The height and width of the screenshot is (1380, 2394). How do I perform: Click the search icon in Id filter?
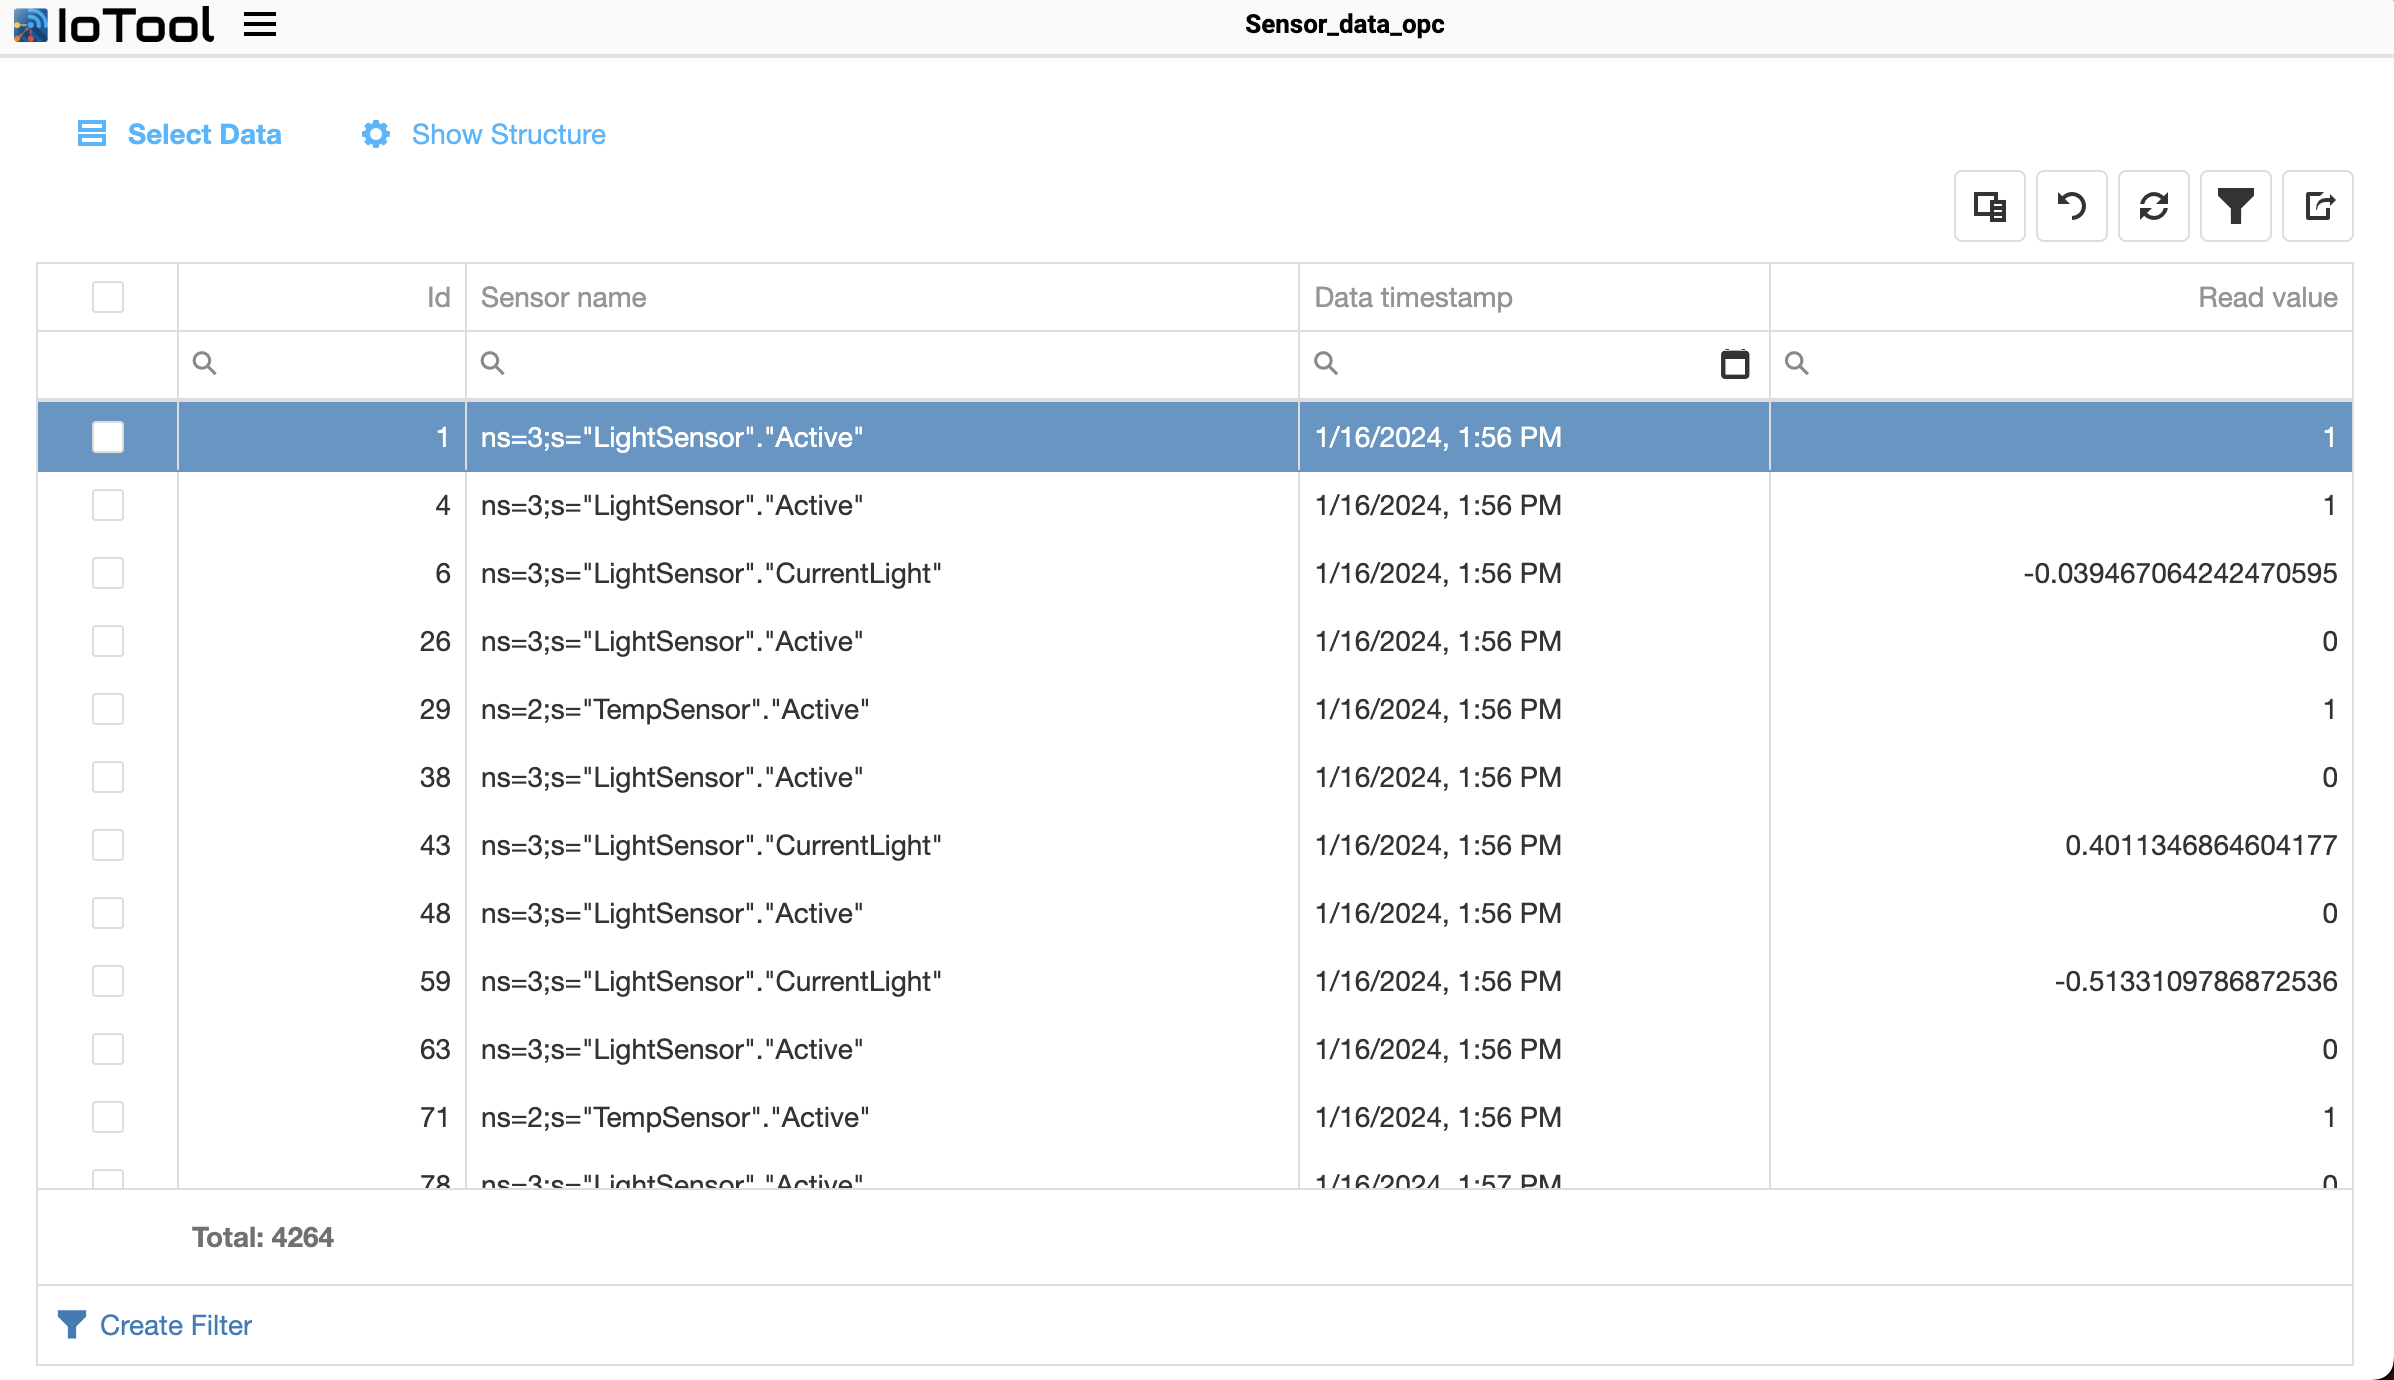pos(204,363)
